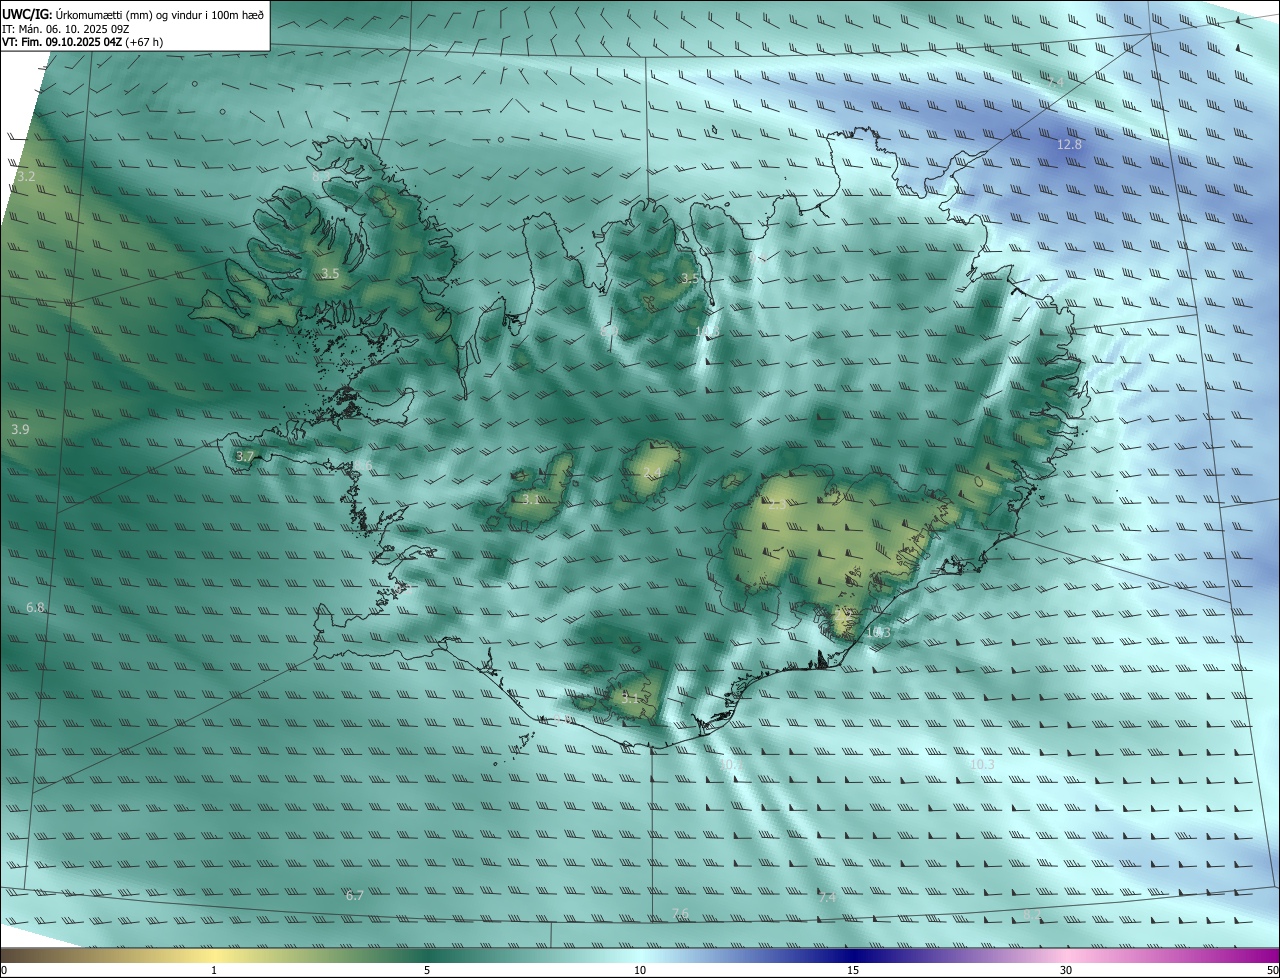Click the '2.4' value on Hofsjökull glacier
1280x978 pixels.
652,473
